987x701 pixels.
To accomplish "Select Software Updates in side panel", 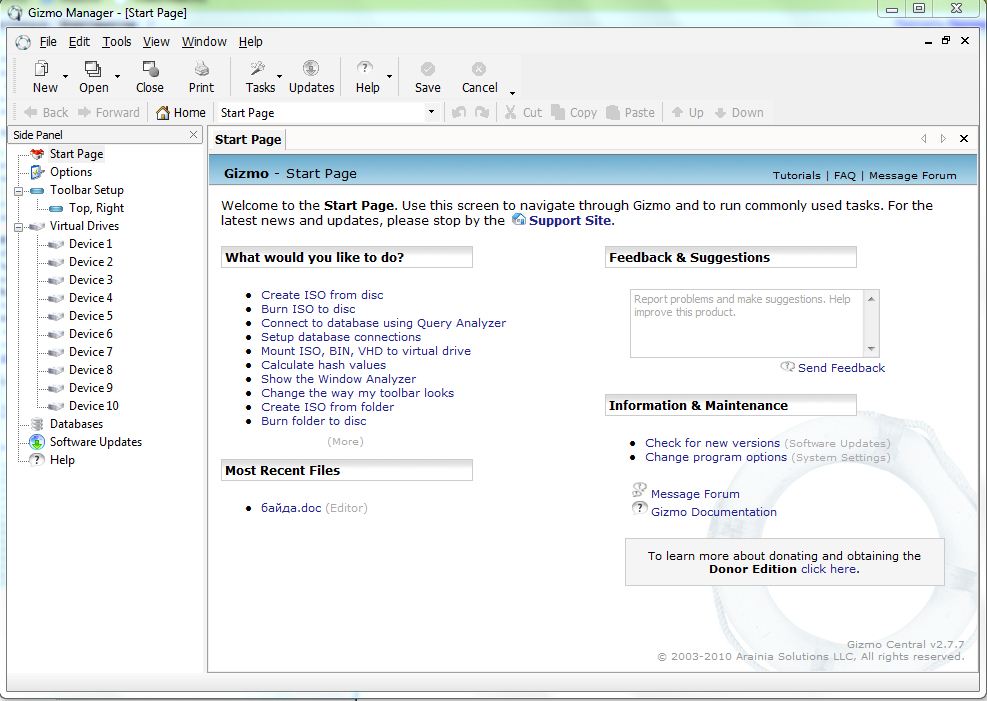I will pos(96,442).
